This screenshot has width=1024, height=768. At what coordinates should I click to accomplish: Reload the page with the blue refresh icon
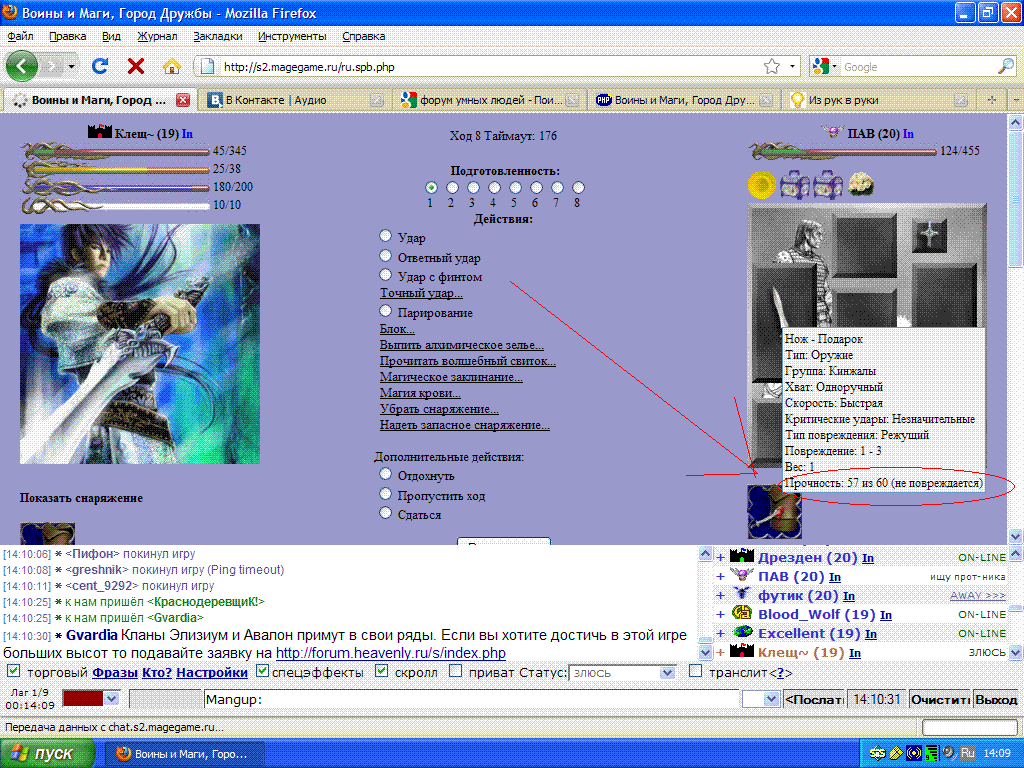(100, 66)
